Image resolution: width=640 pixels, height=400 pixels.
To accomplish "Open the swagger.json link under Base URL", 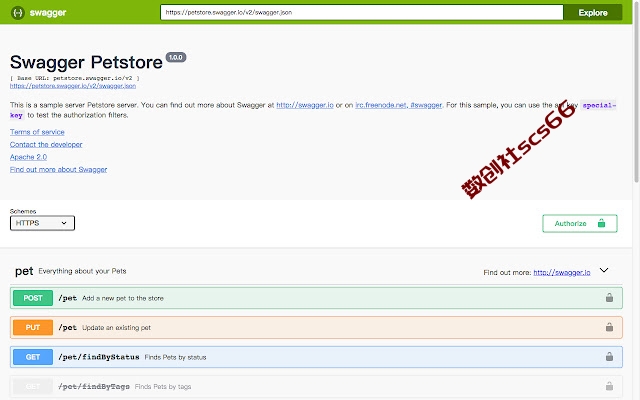I will (x=73, y=86).
